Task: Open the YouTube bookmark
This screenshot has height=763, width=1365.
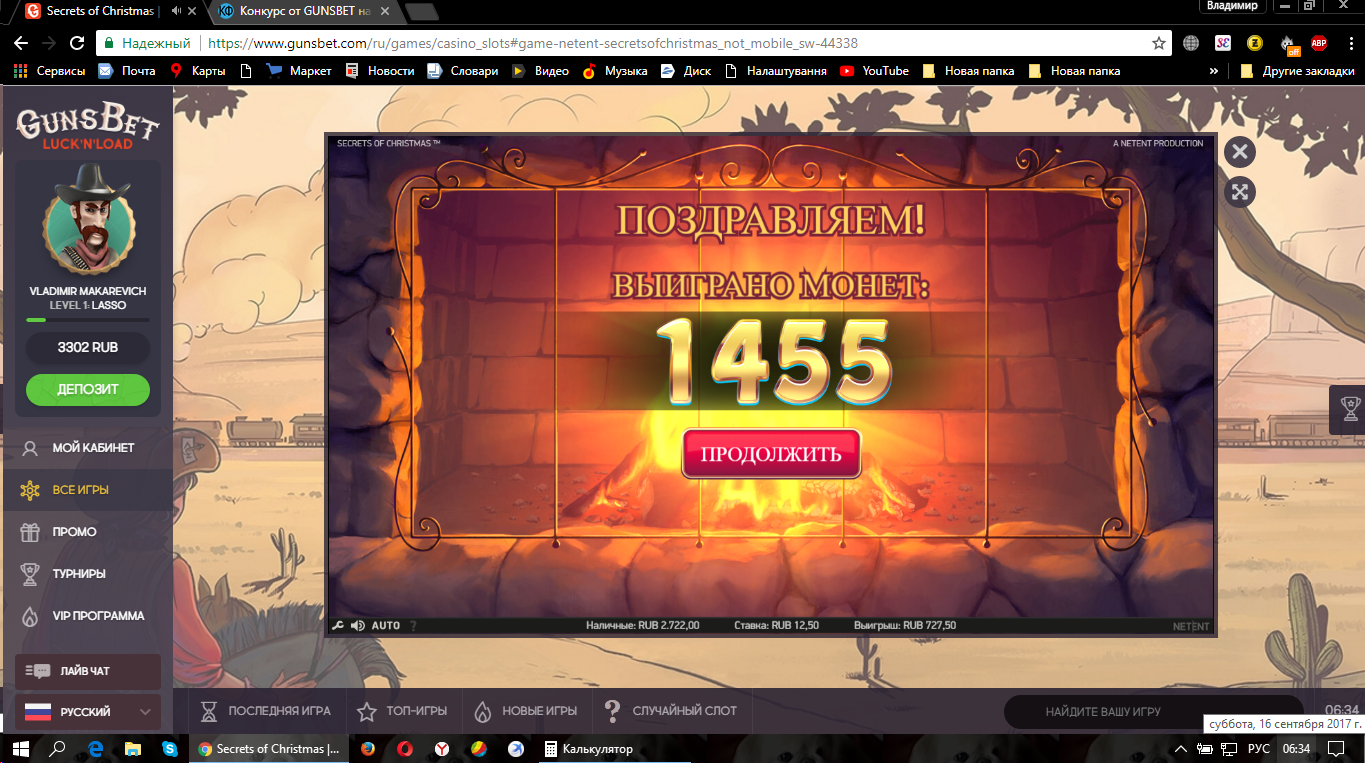Action: [x=875, y=71]
